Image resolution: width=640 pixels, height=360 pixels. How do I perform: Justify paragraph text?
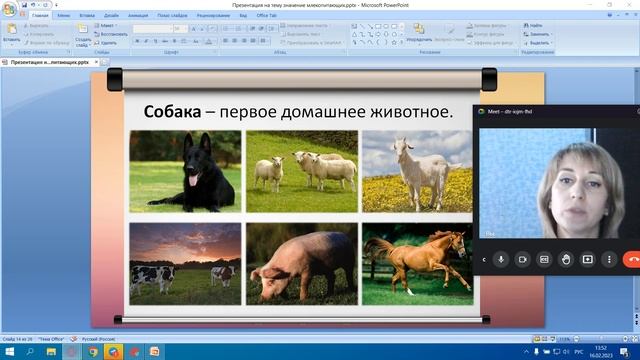[253, 41]
